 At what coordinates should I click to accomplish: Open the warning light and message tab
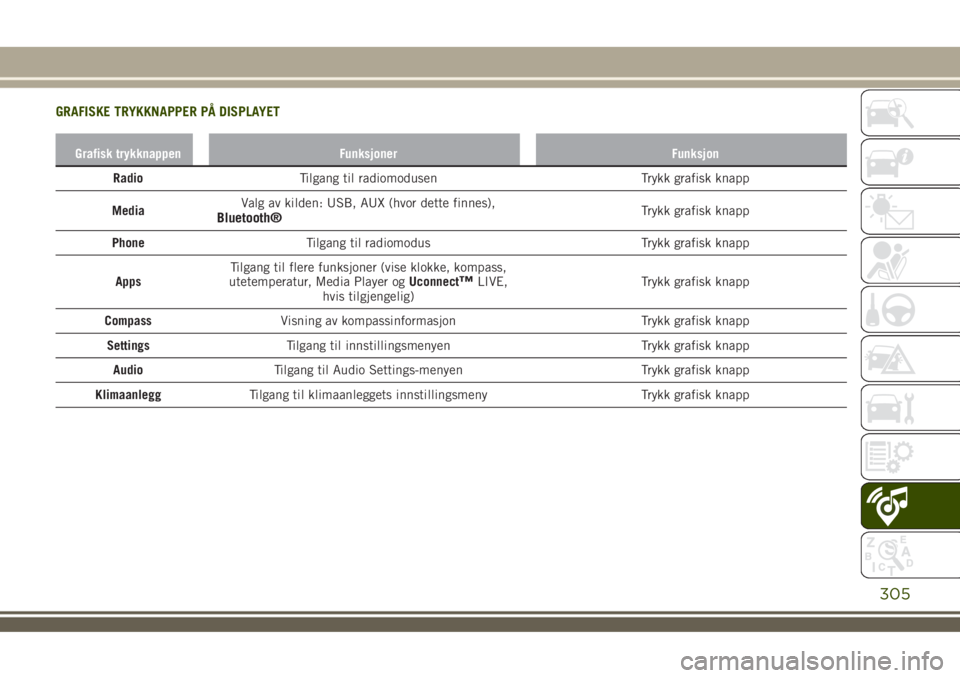click(x=910, y=211)
